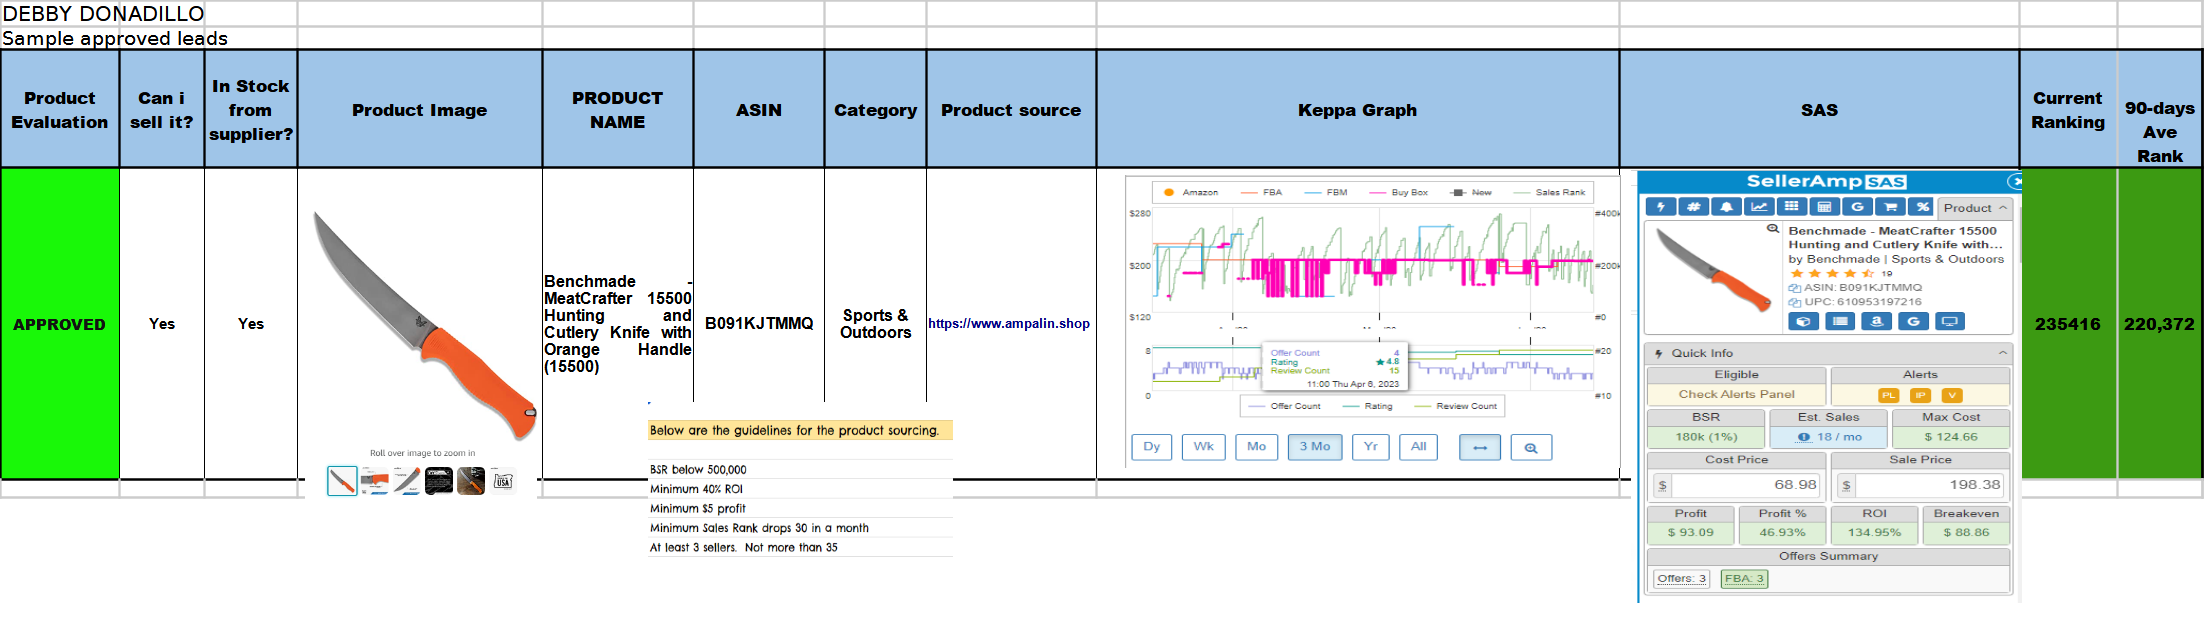The width and height of the screenshot is (2210, 628).
Task: Collapse the Product panel dropdown
Action: 1975,208
